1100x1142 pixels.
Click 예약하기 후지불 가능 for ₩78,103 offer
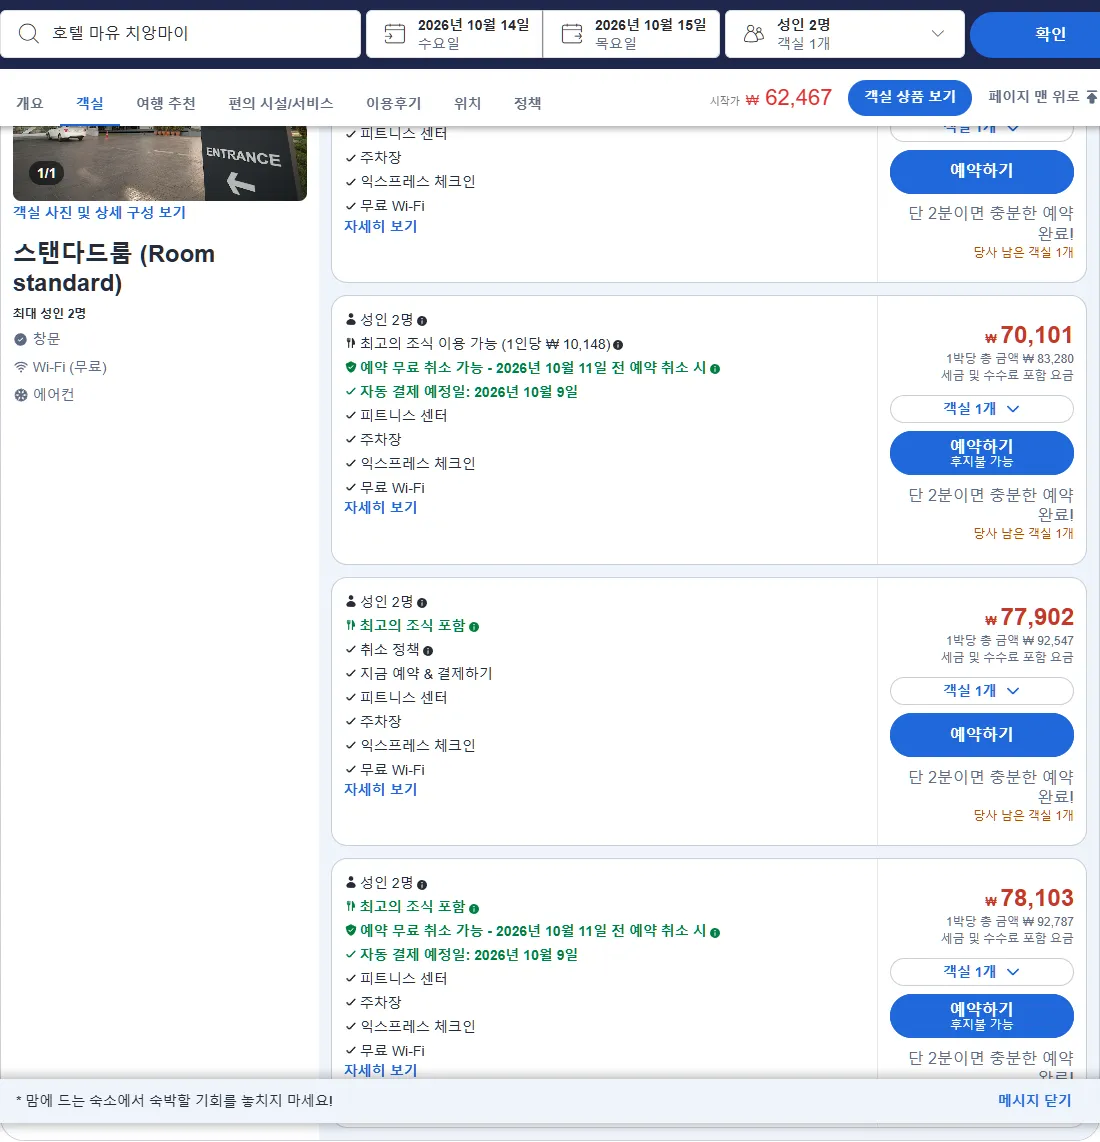981,1015
